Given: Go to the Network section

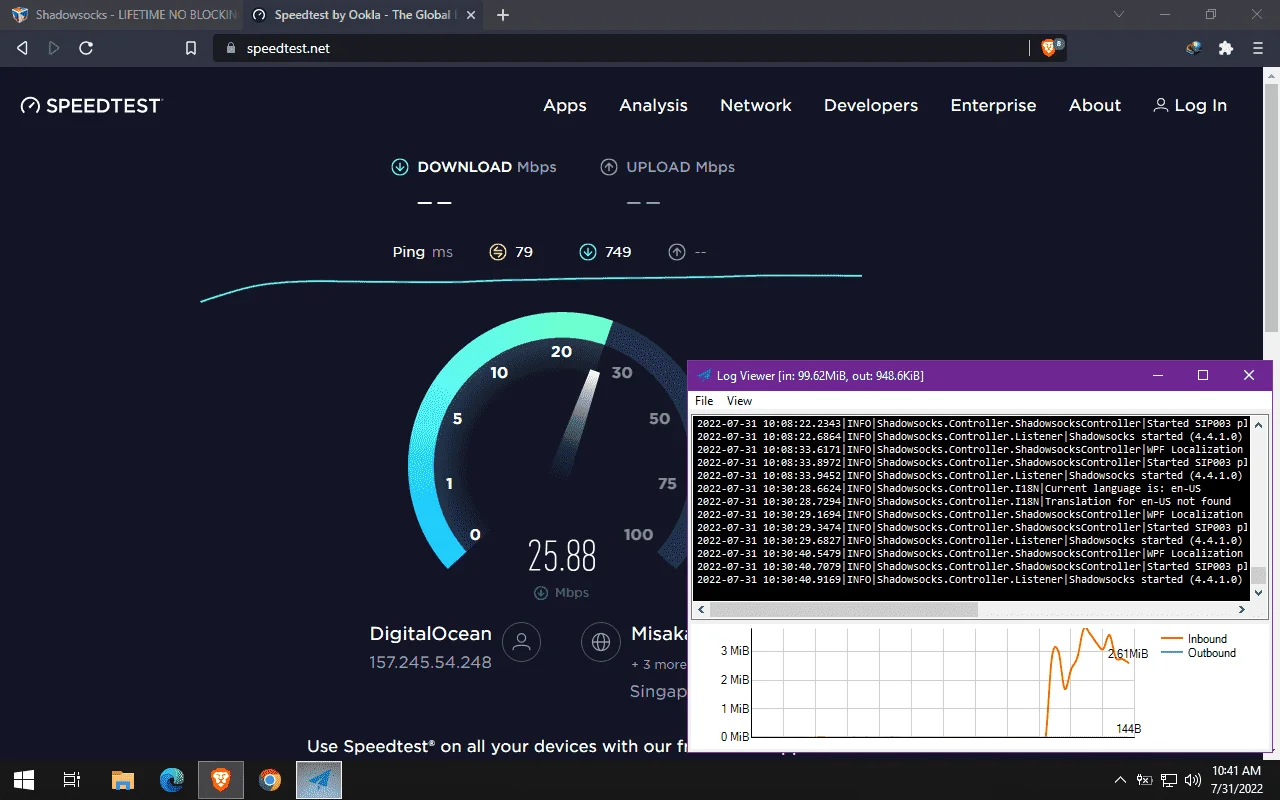Looking at the screenshot, I should point(756,105).
